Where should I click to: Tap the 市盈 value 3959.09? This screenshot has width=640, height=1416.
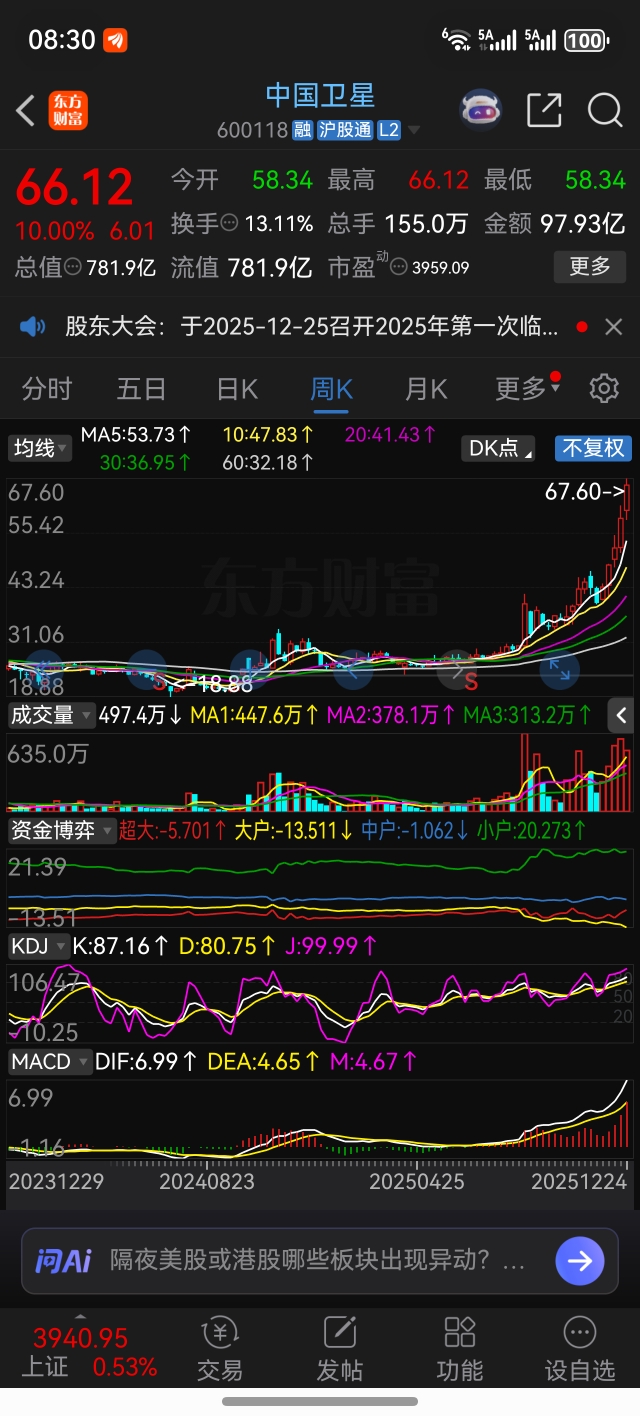(x=440, y=267)
